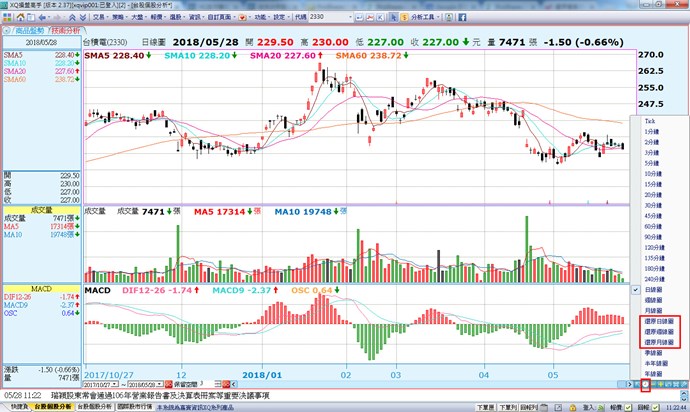Screen dimensions: 690x412
Task: Open the date range dropdown 2017/10/27
Action: pos(103,384)
